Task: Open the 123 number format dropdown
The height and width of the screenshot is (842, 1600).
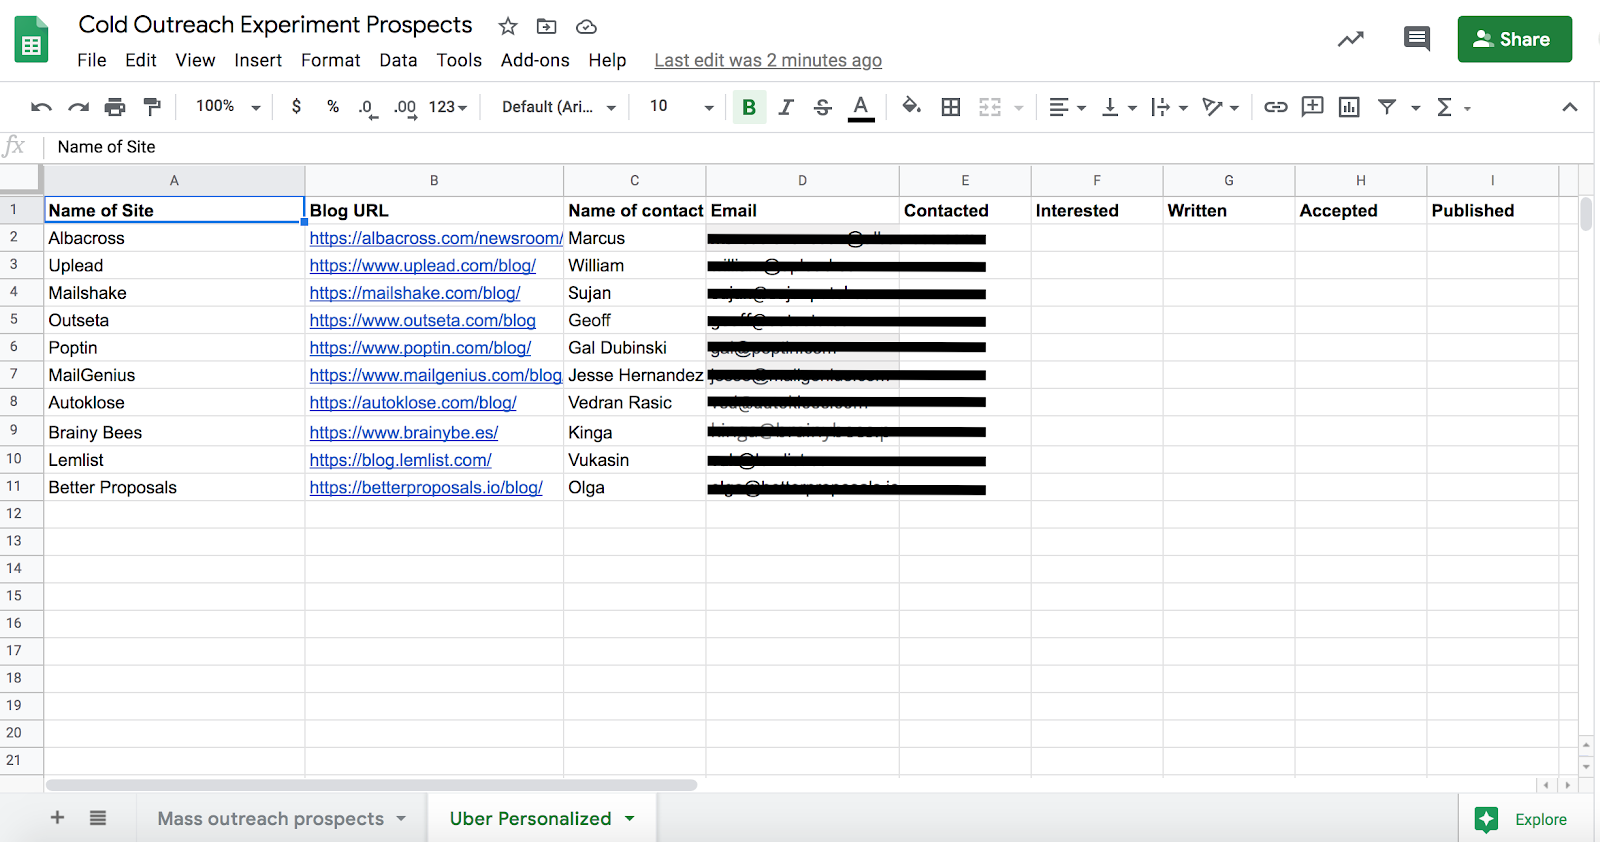Action: (x=448, y=107)
